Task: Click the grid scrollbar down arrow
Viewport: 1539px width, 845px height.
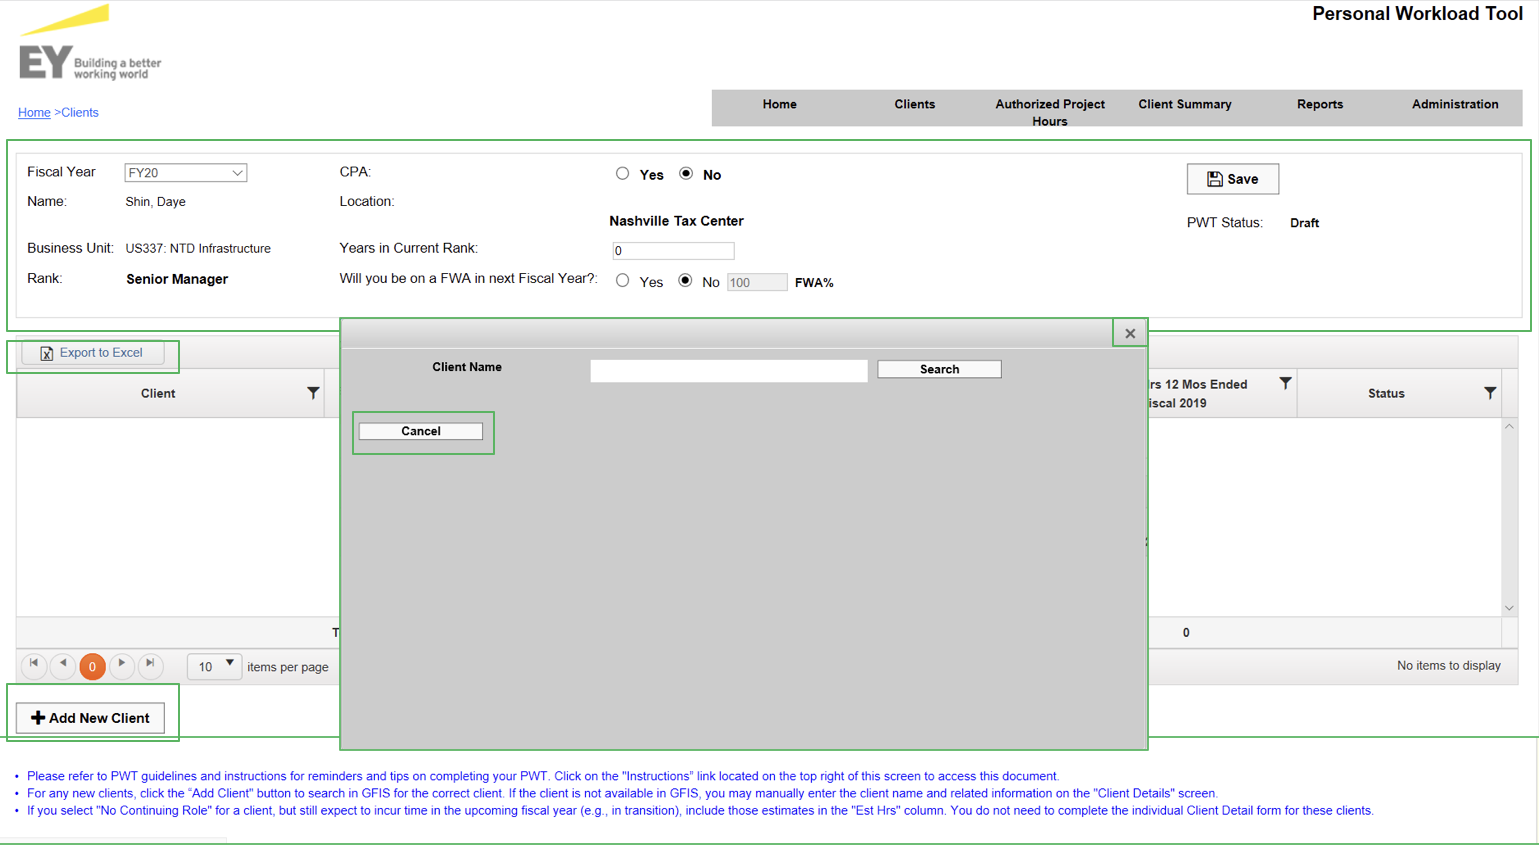Action: [1510, 608]
